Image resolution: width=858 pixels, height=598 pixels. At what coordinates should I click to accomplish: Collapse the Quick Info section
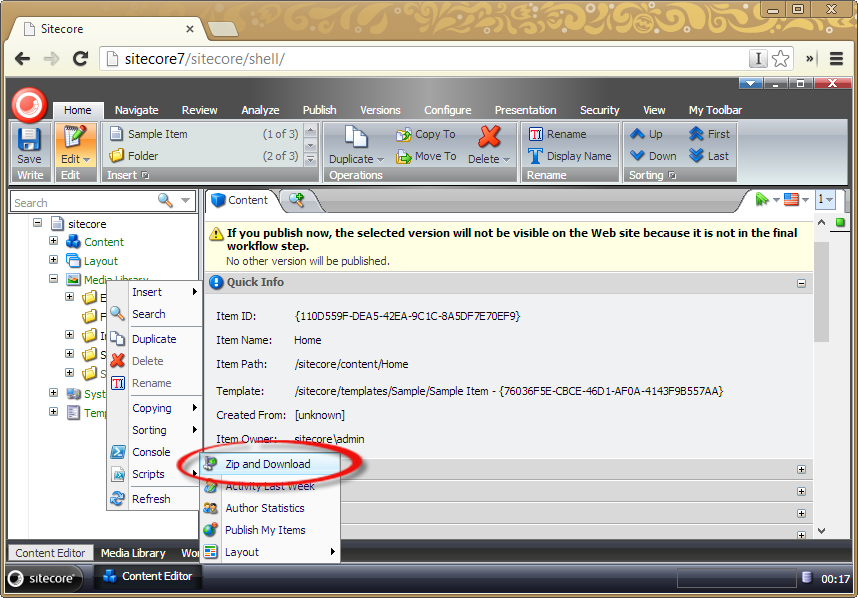[x=801, y=283]
